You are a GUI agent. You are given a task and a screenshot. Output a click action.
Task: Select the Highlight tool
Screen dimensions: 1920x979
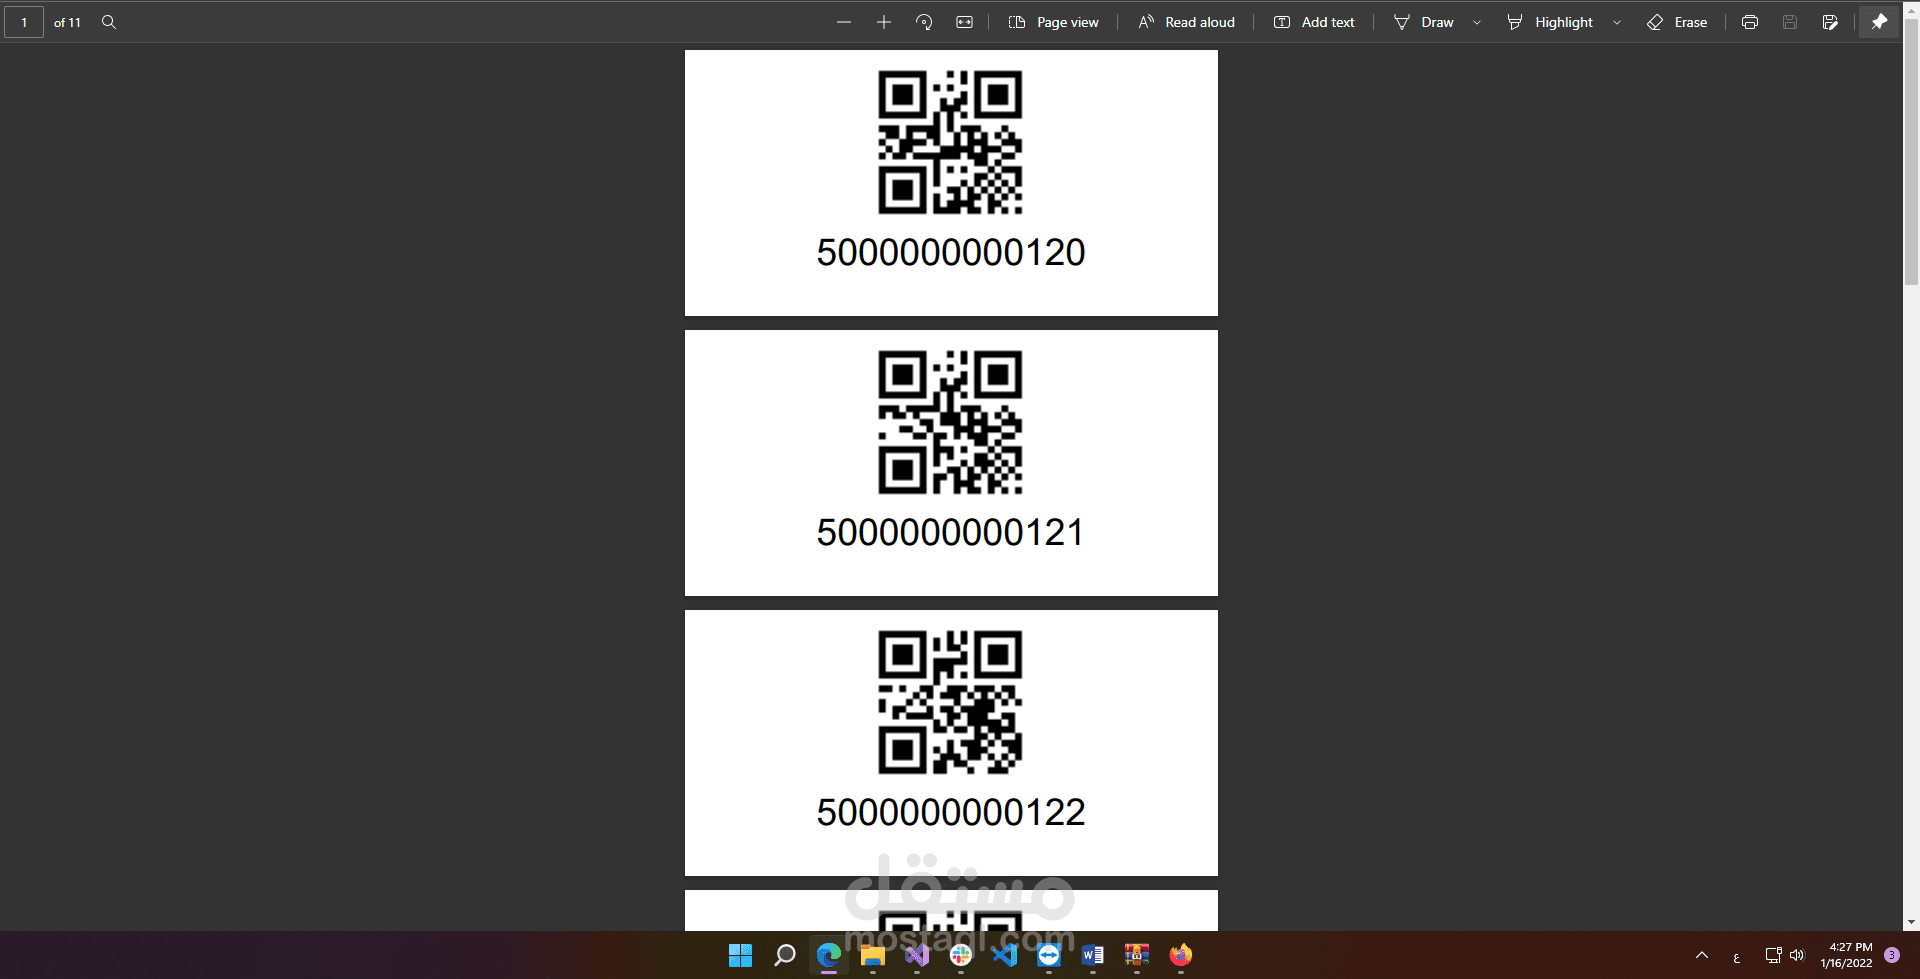pyautogui.click(x=1550, y=22)
